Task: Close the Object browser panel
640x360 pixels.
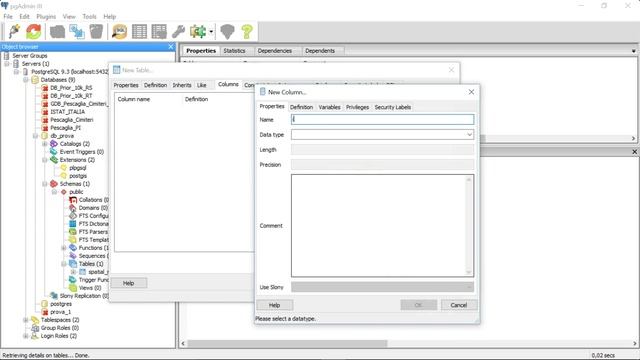Action: (x=171, y=47)
